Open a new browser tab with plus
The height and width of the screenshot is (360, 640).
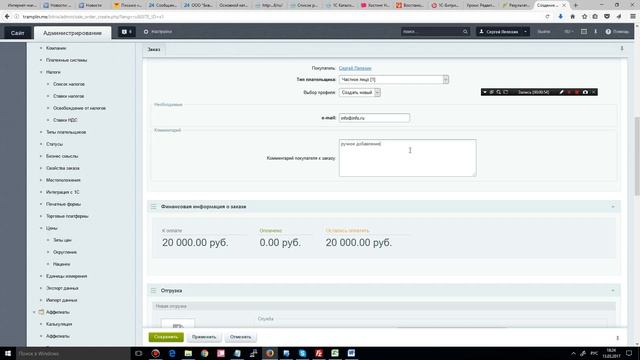pyautogui.click(x=576, y=5)
